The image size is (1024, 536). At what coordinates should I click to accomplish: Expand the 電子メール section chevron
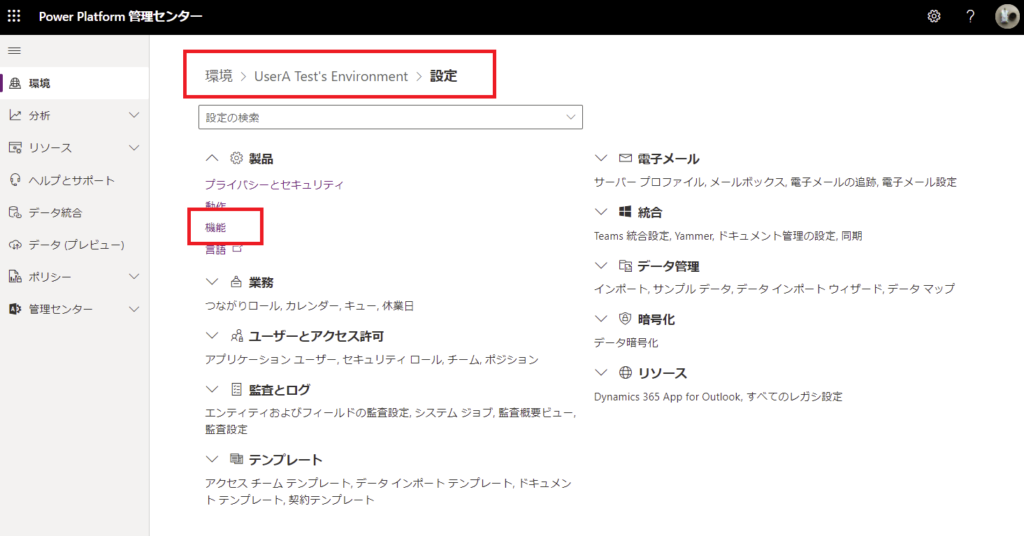tap(601, 158)
